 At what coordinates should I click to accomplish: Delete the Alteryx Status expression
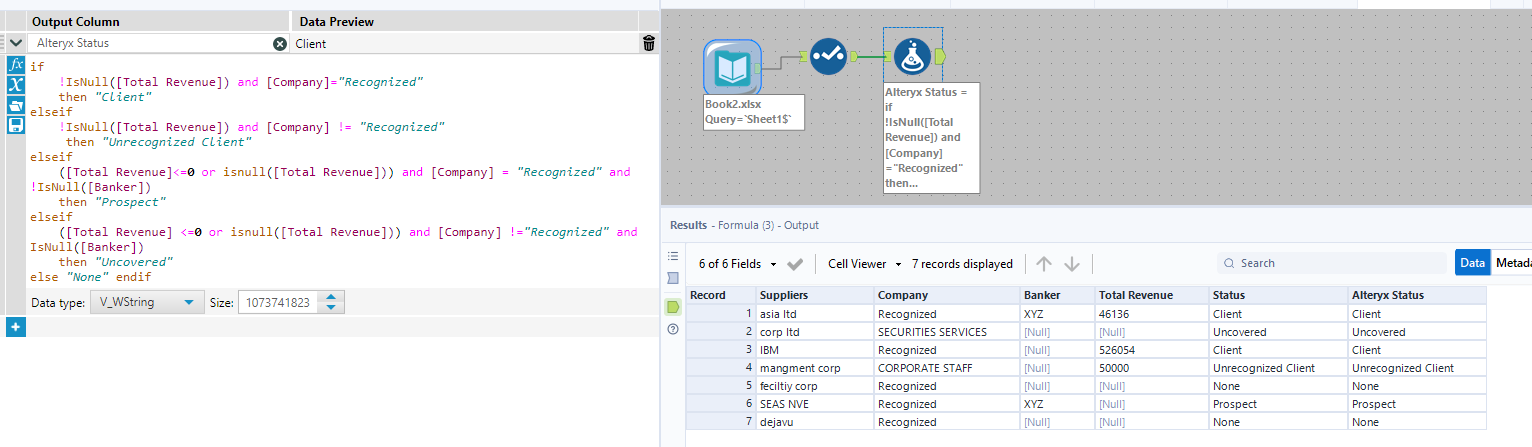click(x=649, y=43)
